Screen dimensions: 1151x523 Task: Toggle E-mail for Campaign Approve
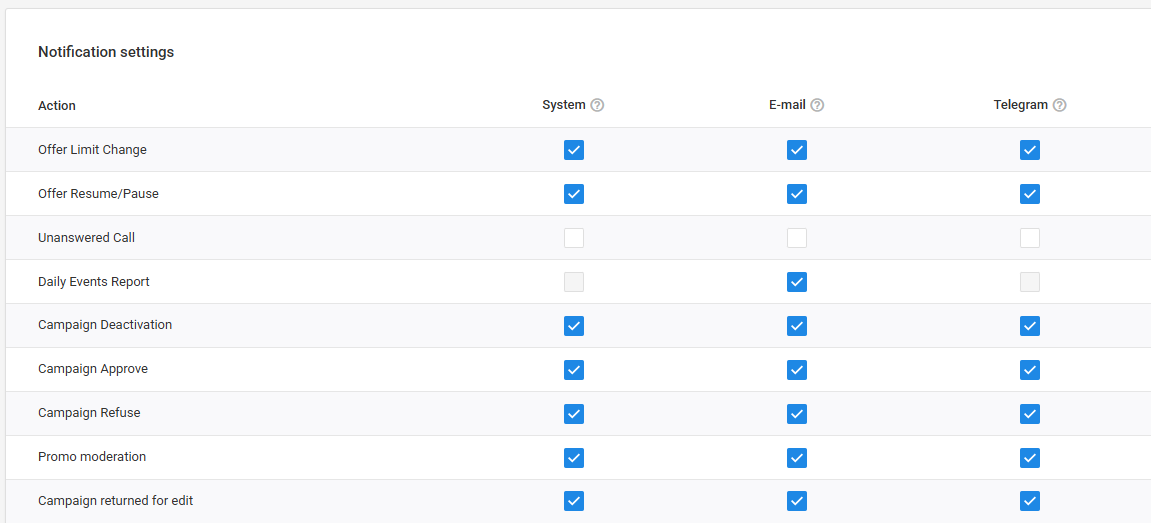pyautogui.click(x=796, y=369)
